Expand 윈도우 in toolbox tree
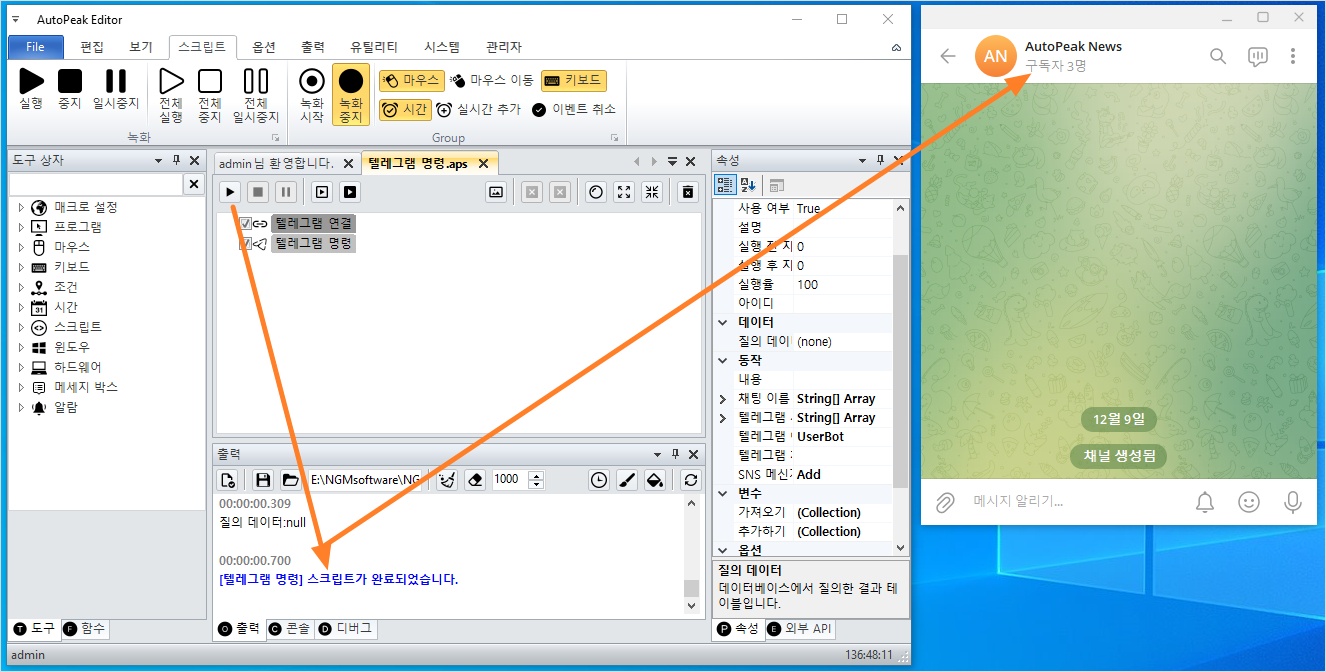This screenshot has height=672, width=1326. pyautogui.click(x=21, y=347)
